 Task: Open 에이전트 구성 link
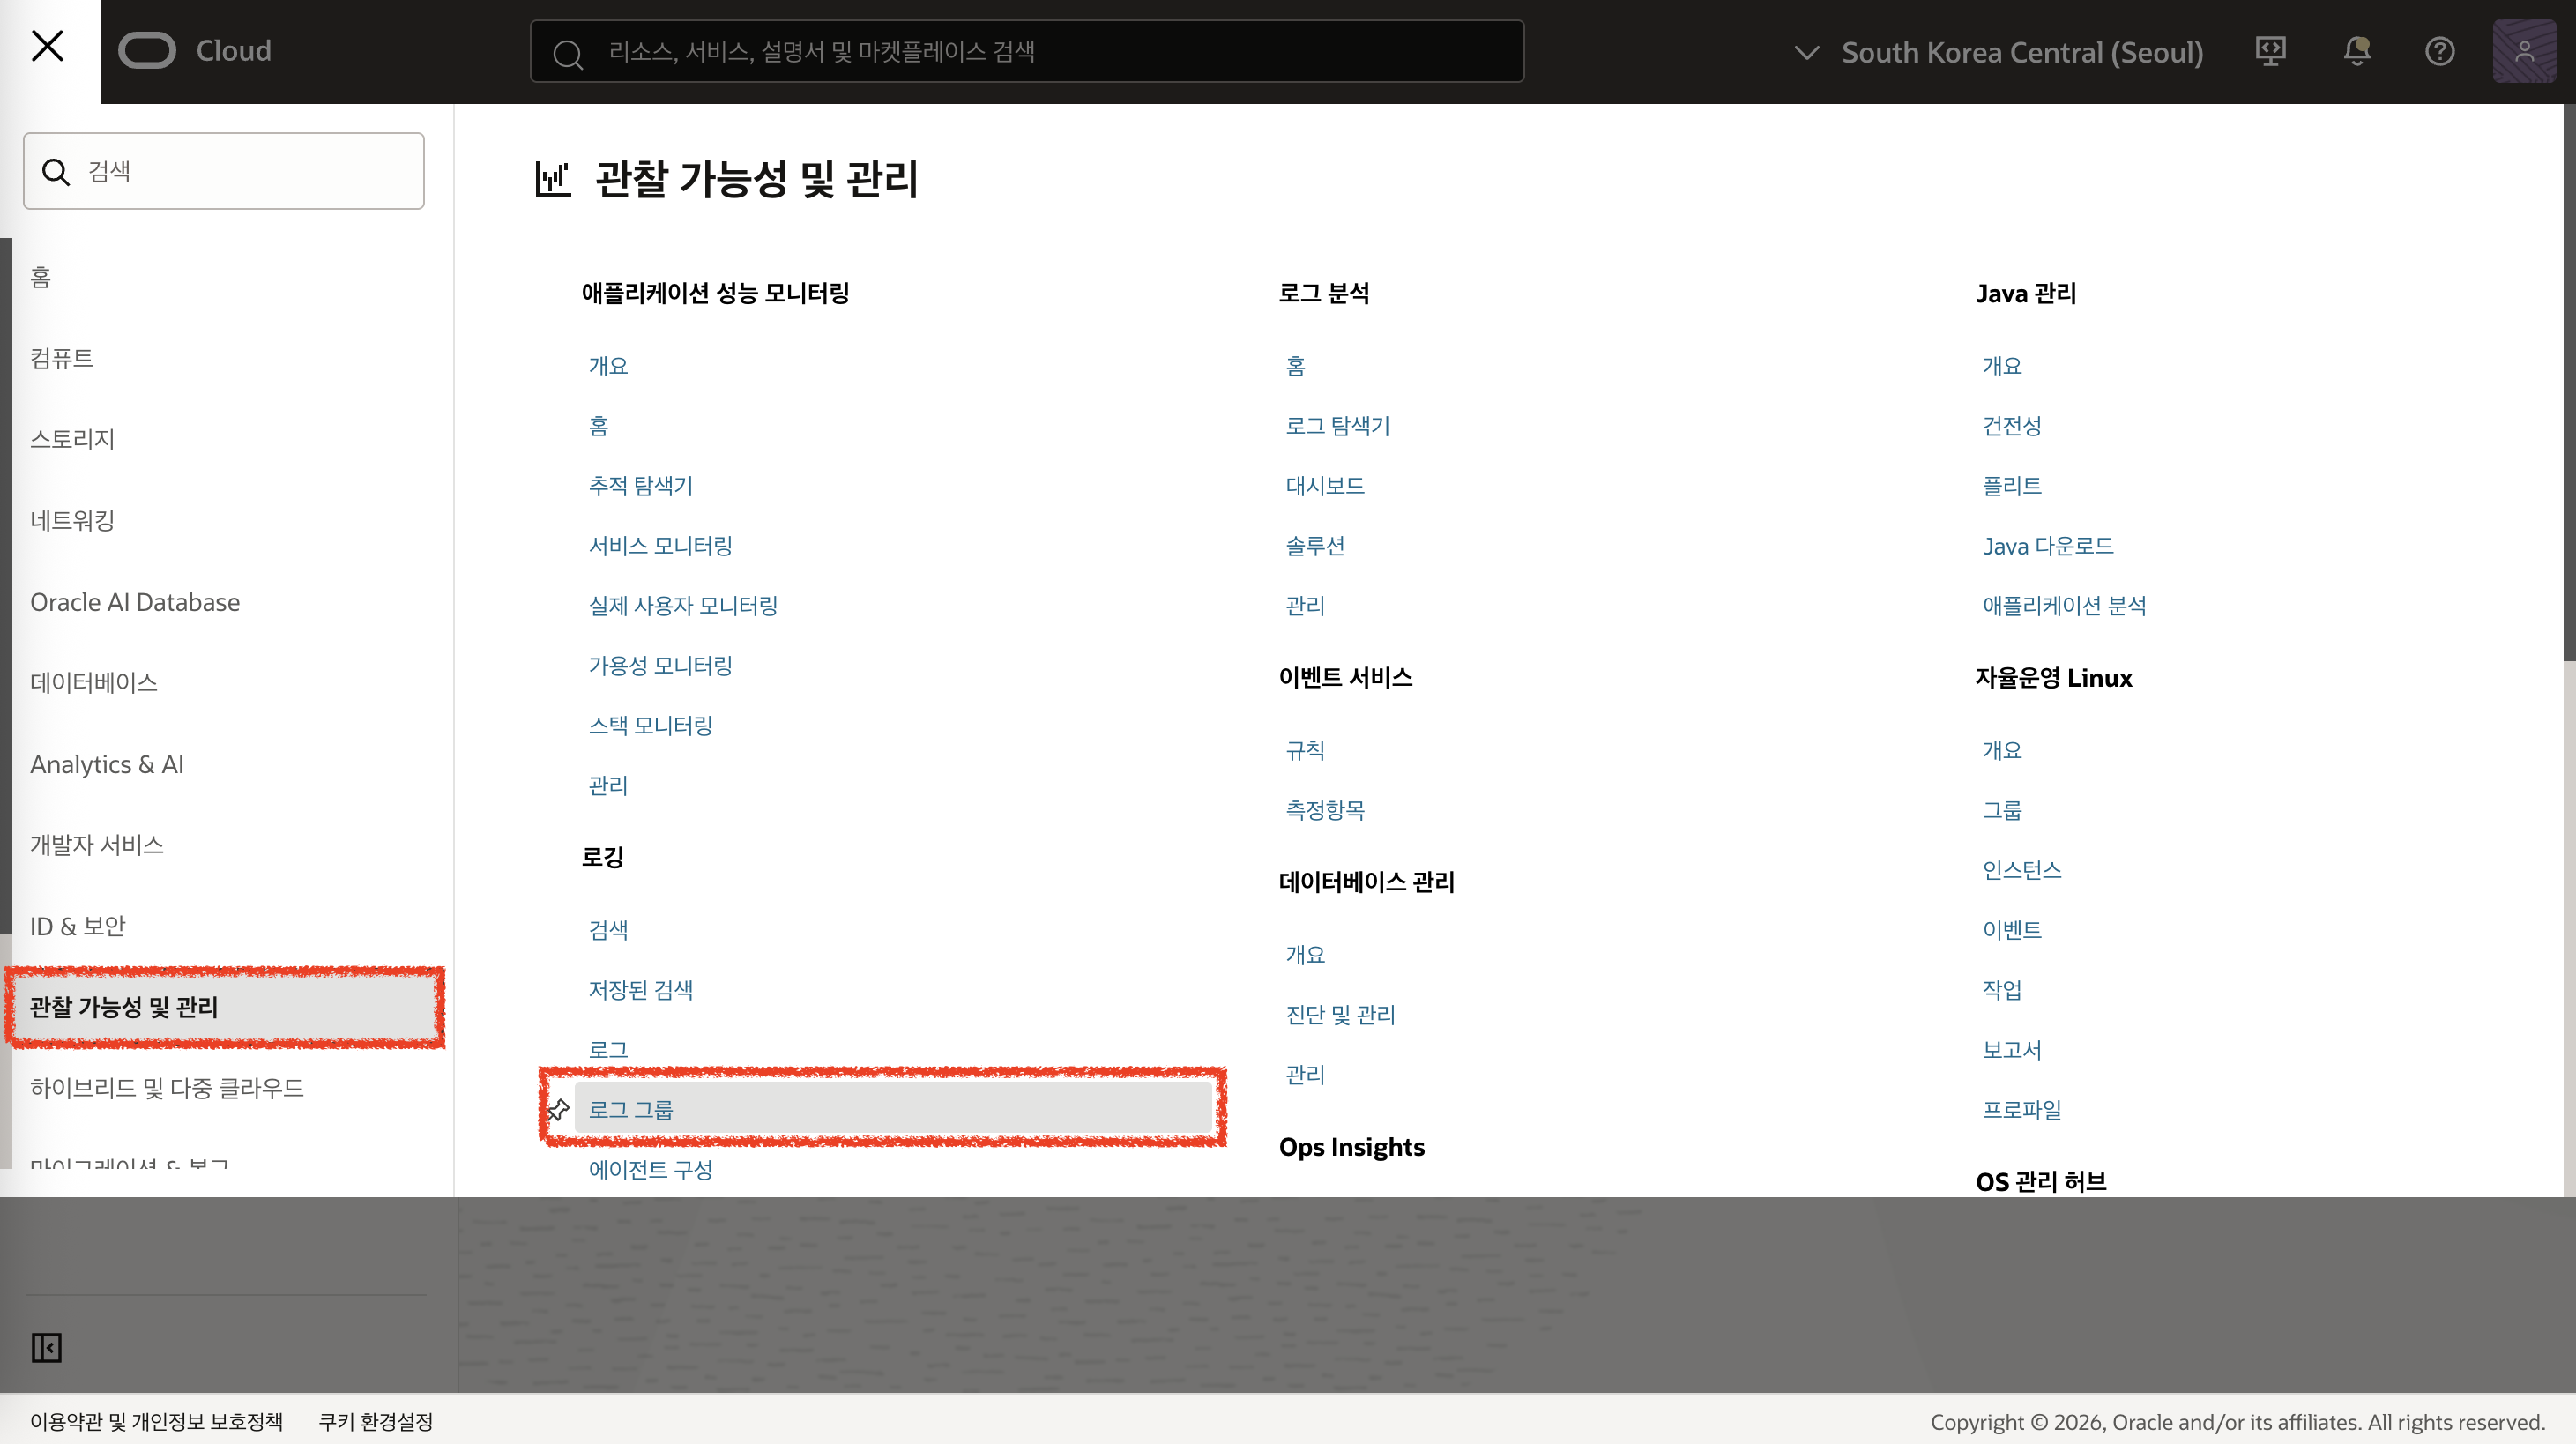(650, 1170)
